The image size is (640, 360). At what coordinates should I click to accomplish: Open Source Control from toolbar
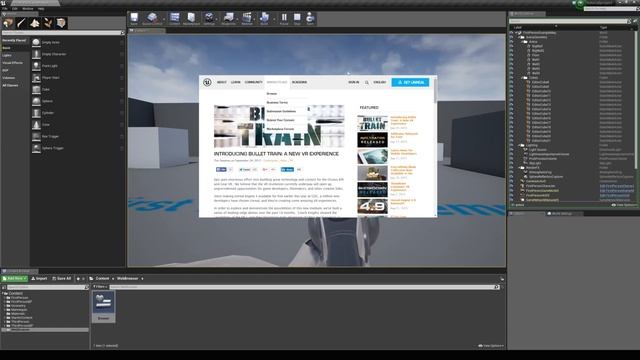click(152, 18)
